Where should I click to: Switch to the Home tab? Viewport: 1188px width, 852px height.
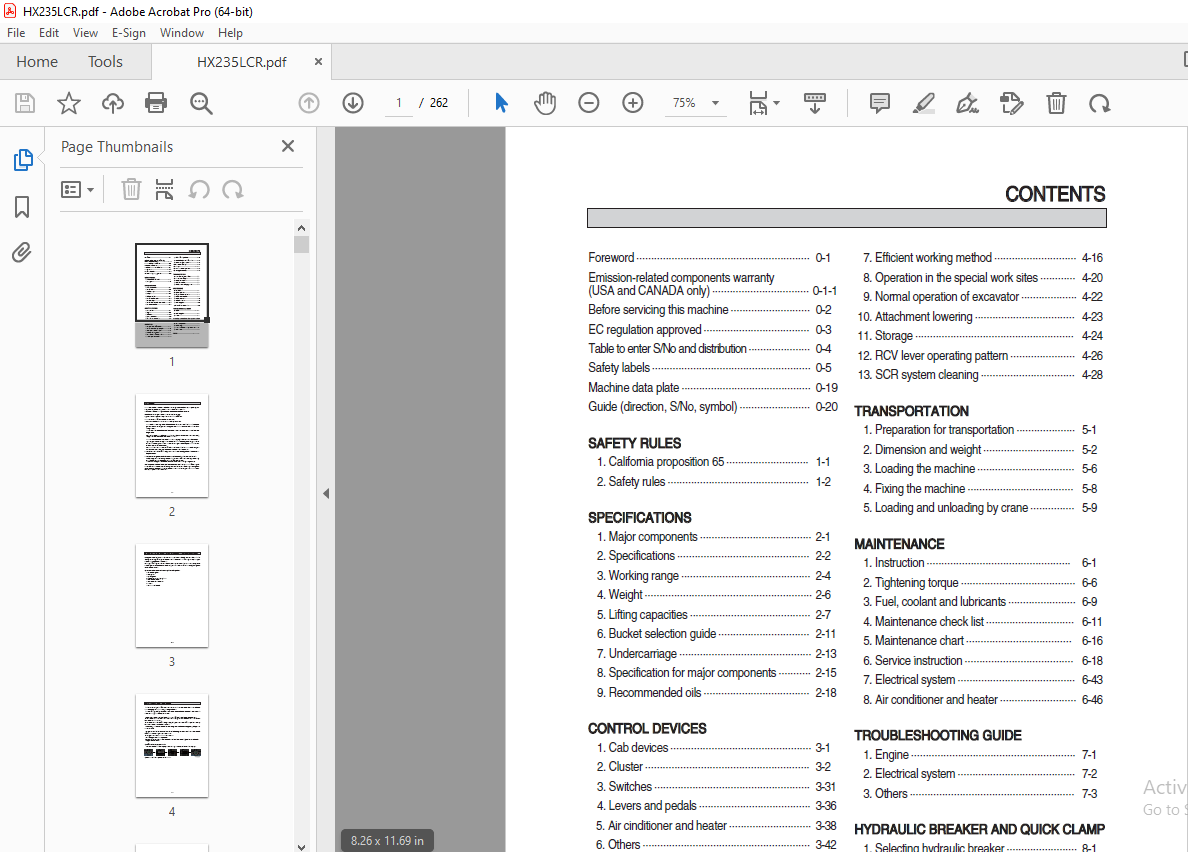click(x=37, y=61)
